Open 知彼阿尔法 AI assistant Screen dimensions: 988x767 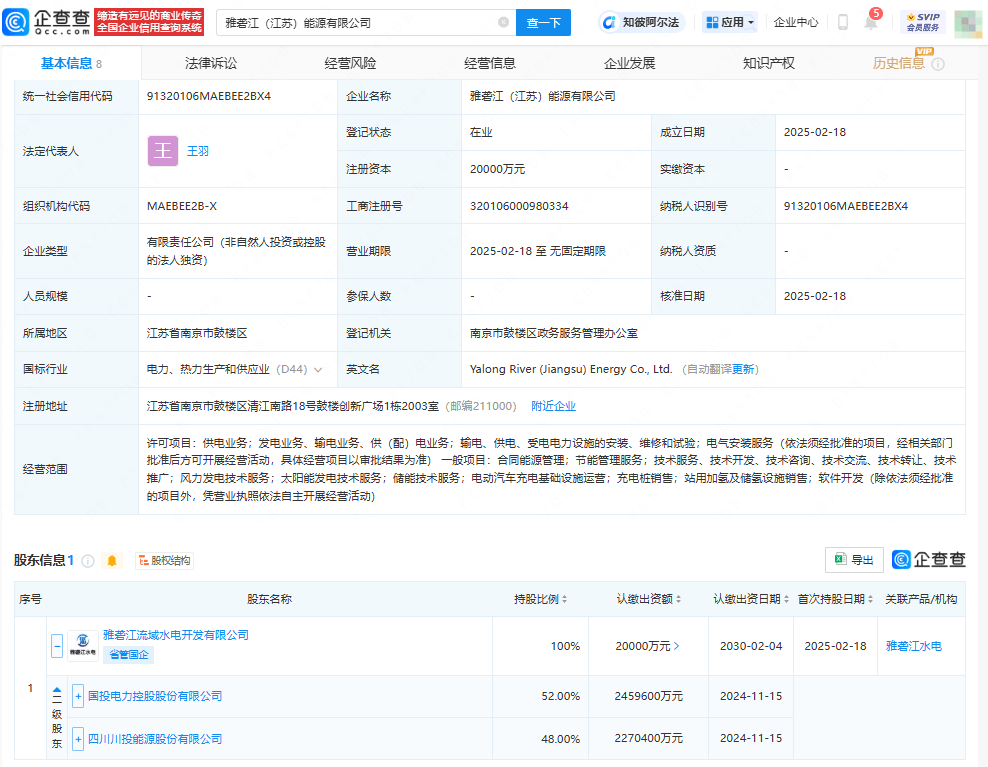(x=642, y=22)
